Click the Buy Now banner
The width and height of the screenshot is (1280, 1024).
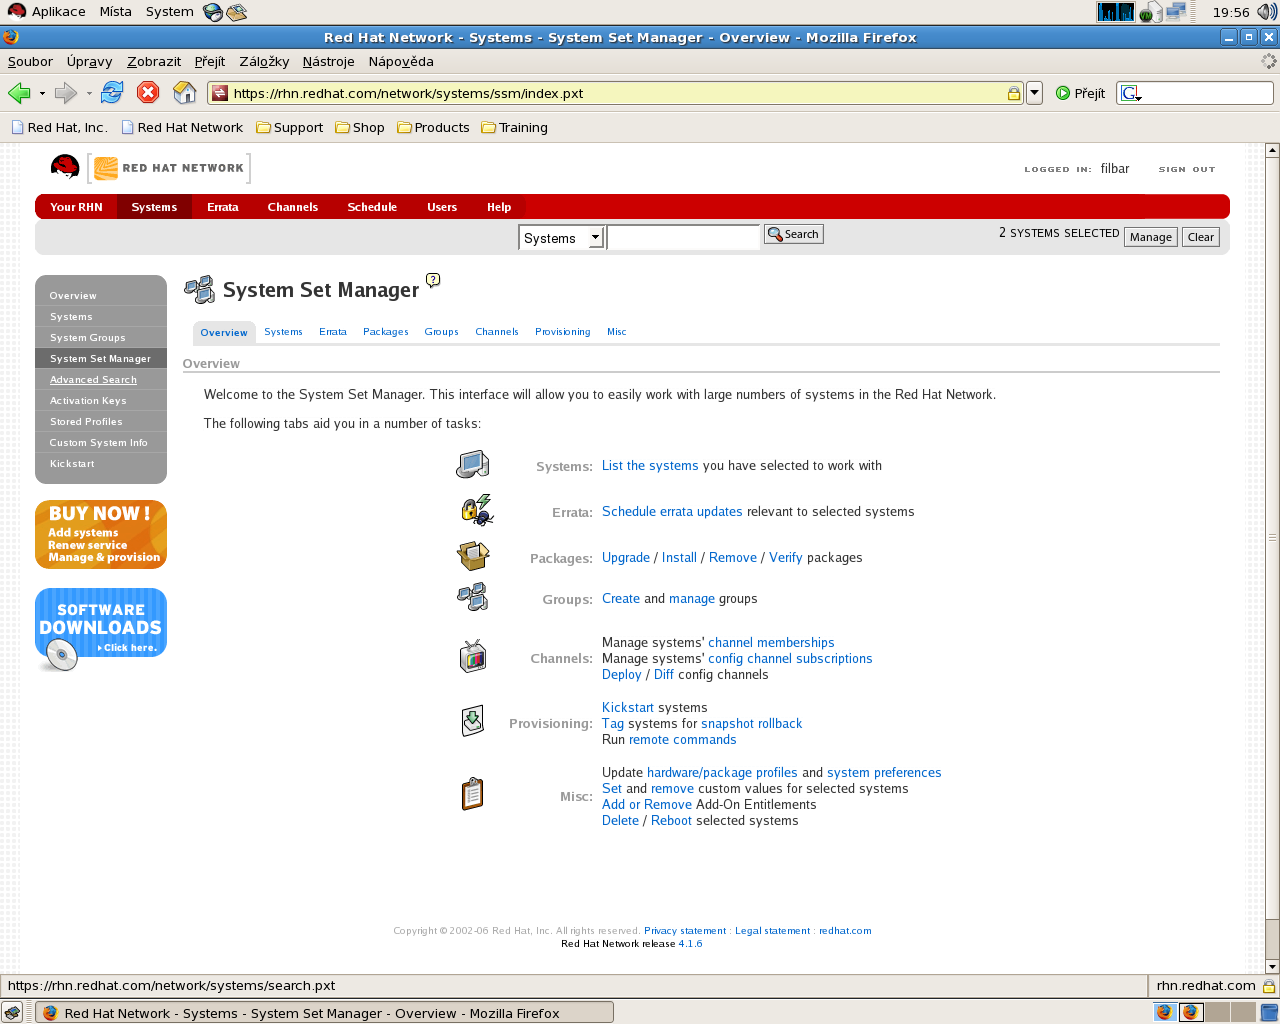[101, 534]
